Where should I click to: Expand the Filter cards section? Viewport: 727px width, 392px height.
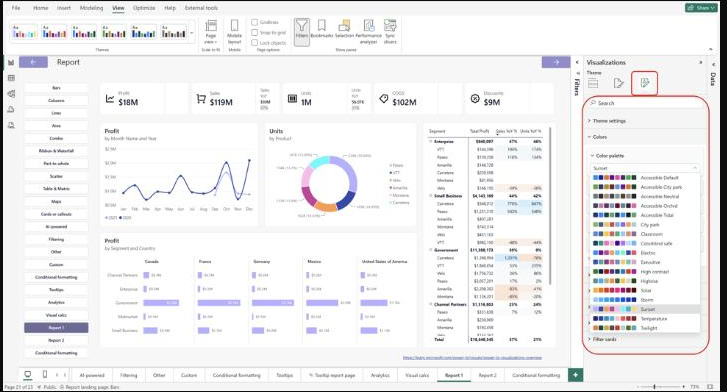602,339
